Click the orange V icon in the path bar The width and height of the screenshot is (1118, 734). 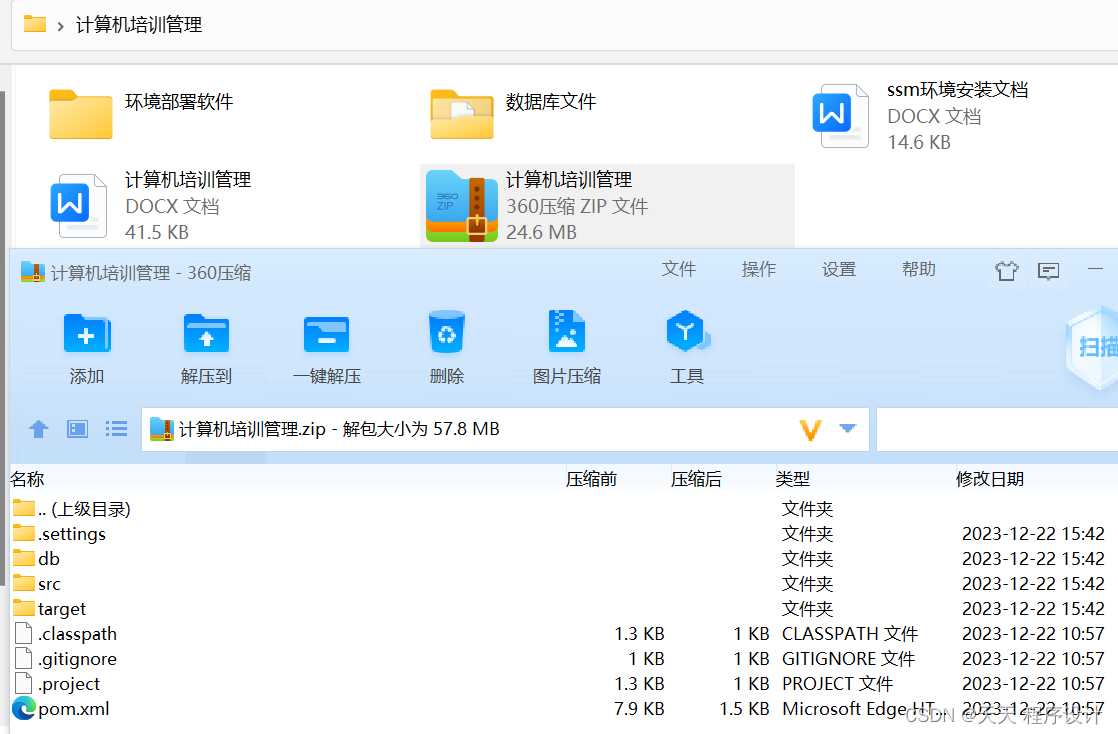coord(811,429)
